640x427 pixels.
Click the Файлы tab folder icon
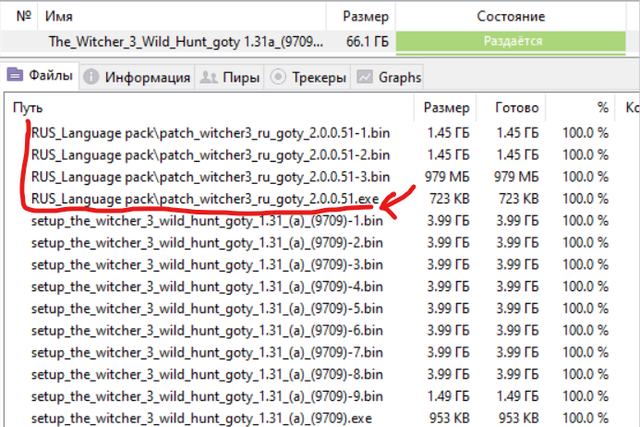pyautogui.click(x=15, y=77)
